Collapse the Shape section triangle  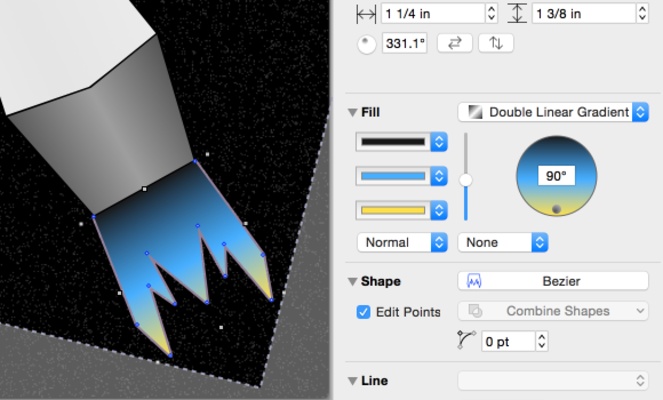click(352, 282)
